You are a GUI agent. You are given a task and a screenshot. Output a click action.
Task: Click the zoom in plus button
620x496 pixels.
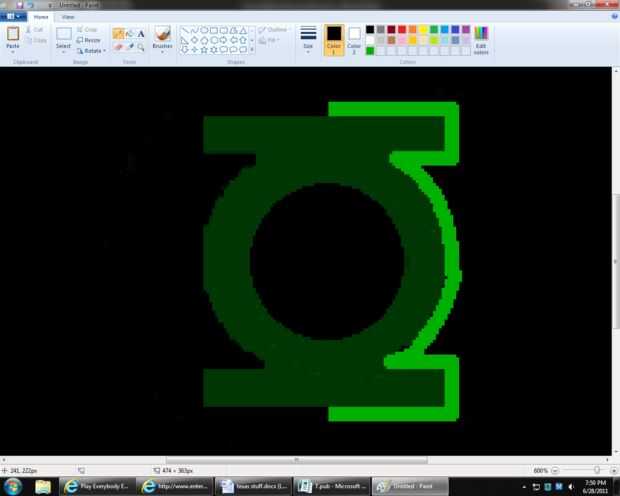point(614,470)
